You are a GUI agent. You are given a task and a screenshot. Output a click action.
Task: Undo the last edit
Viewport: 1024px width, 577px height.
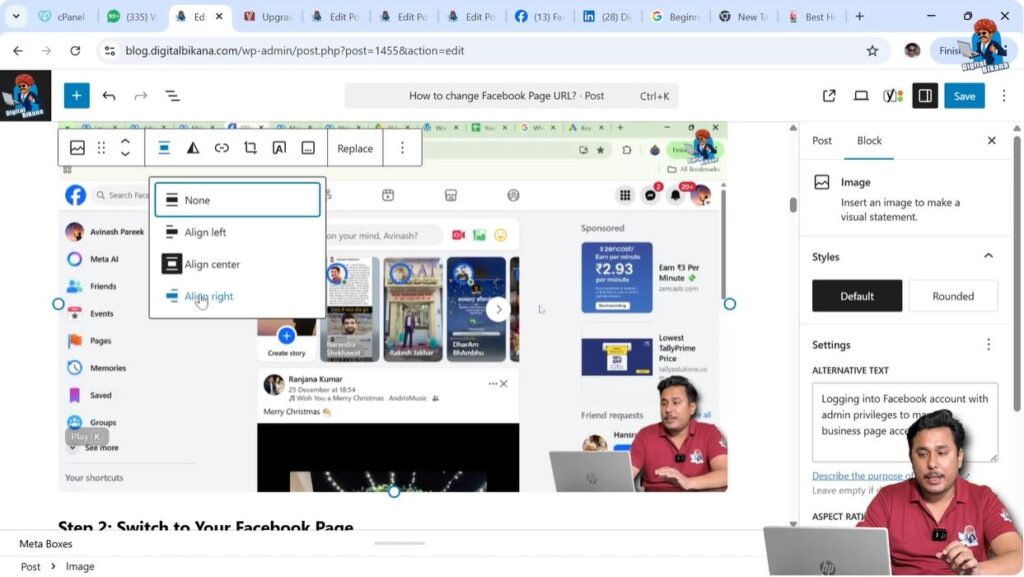pos(109,96)
